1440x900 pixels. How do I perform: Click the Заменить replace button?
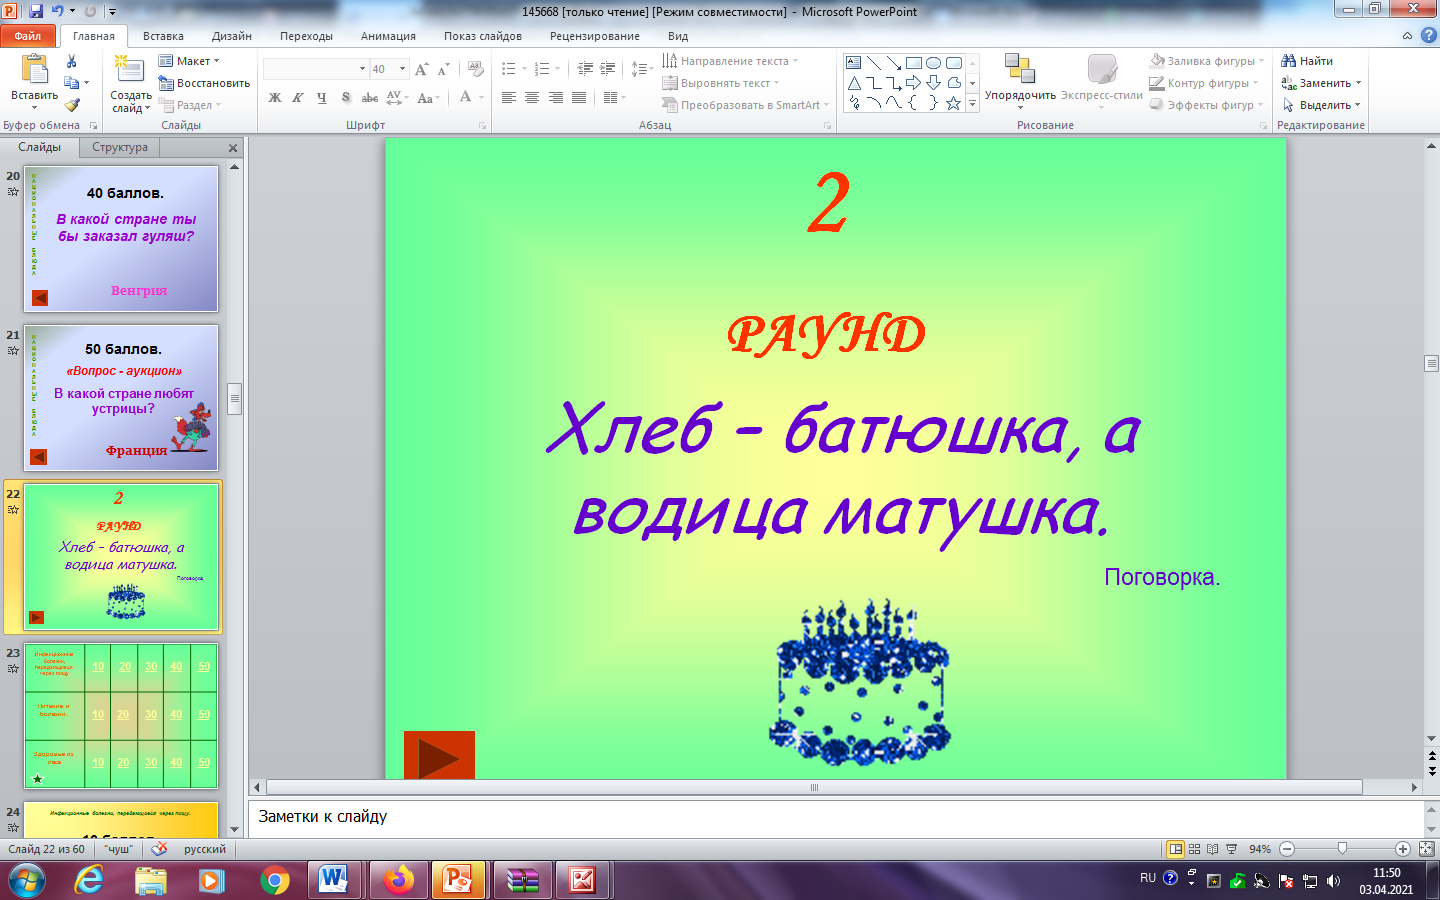[1321, 83]
